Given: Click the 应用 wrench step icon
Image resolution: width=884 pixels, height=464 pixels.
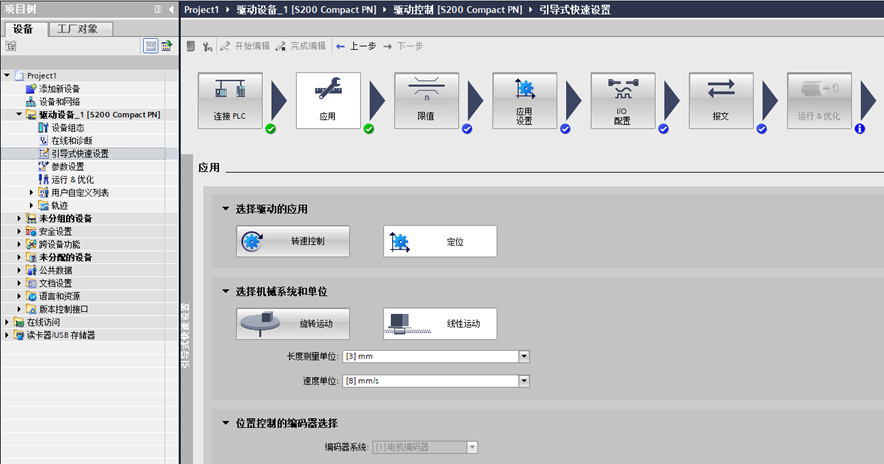Looking at the screenshot, I should [328, 100].
